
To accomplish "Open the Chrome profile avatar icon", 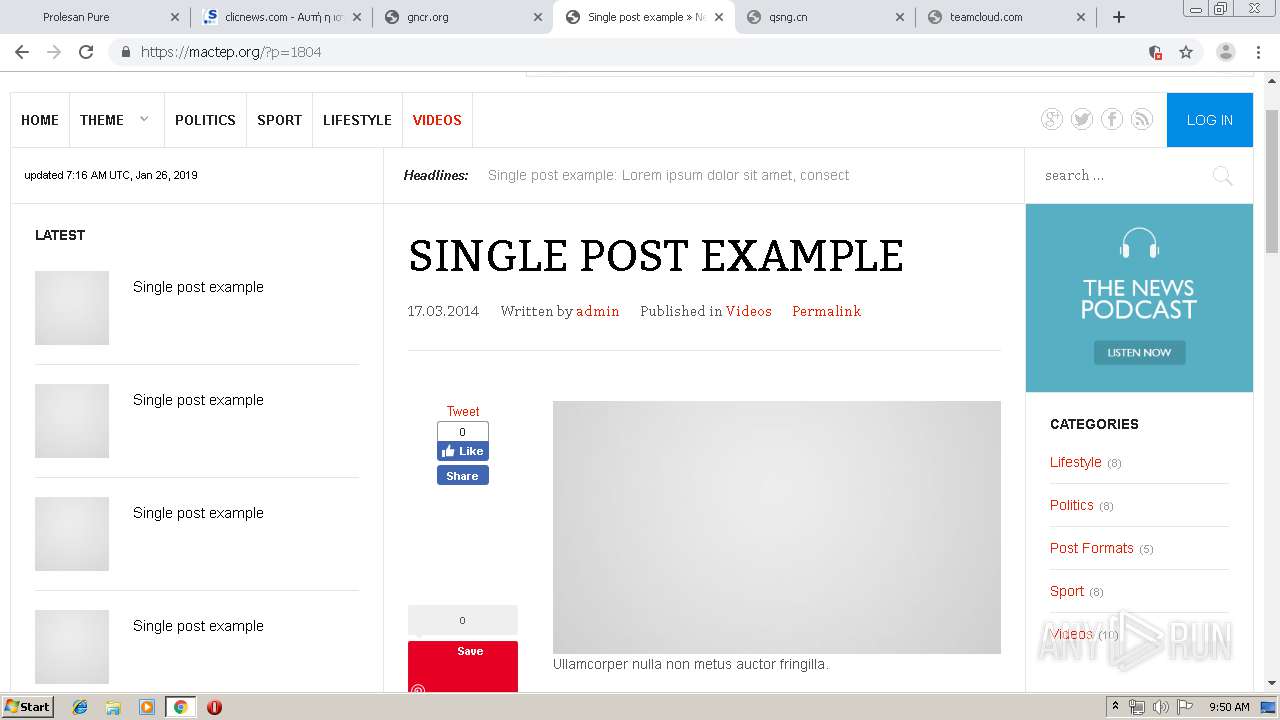I will [x=1225, y=52].
